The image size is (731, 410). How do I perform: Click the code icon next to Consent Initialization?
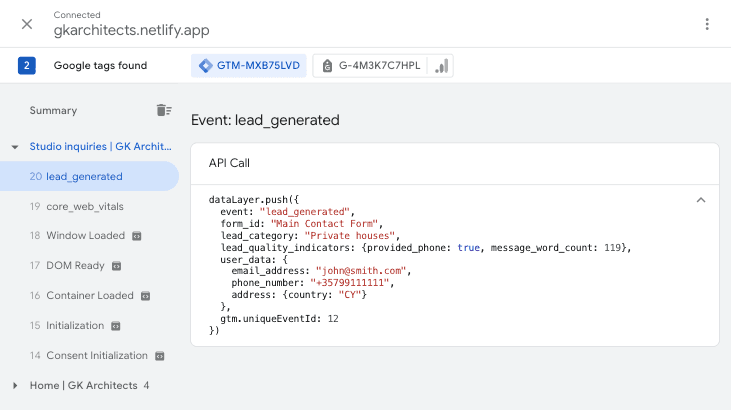click(159, 356)
